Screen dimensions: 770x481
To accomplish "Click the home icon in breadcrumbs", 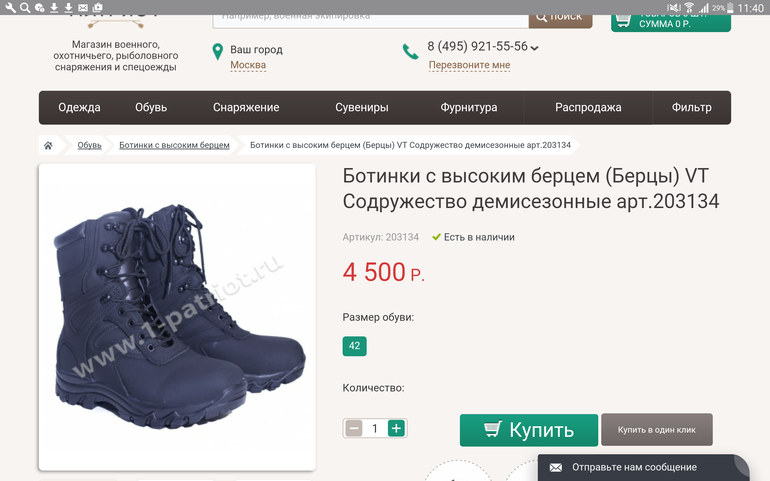I will click(x=48, y=145).
